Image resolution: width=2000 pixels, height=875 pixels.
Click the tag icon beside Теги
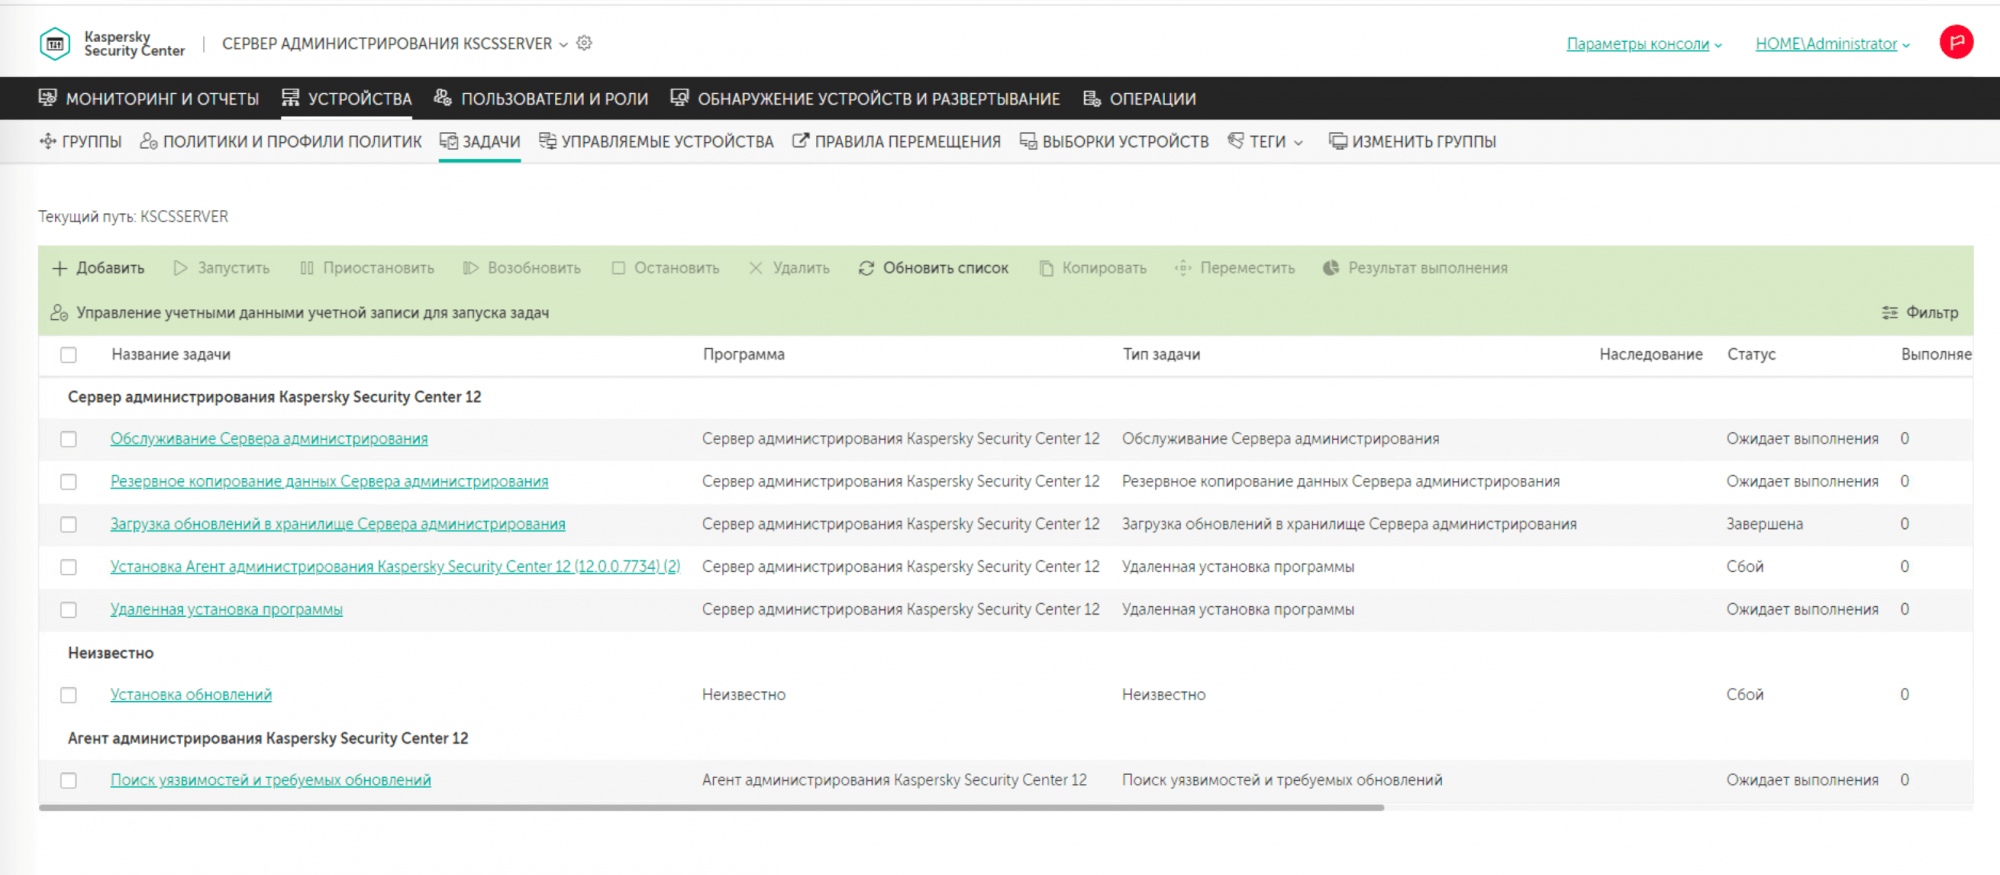click(1236, 141)
